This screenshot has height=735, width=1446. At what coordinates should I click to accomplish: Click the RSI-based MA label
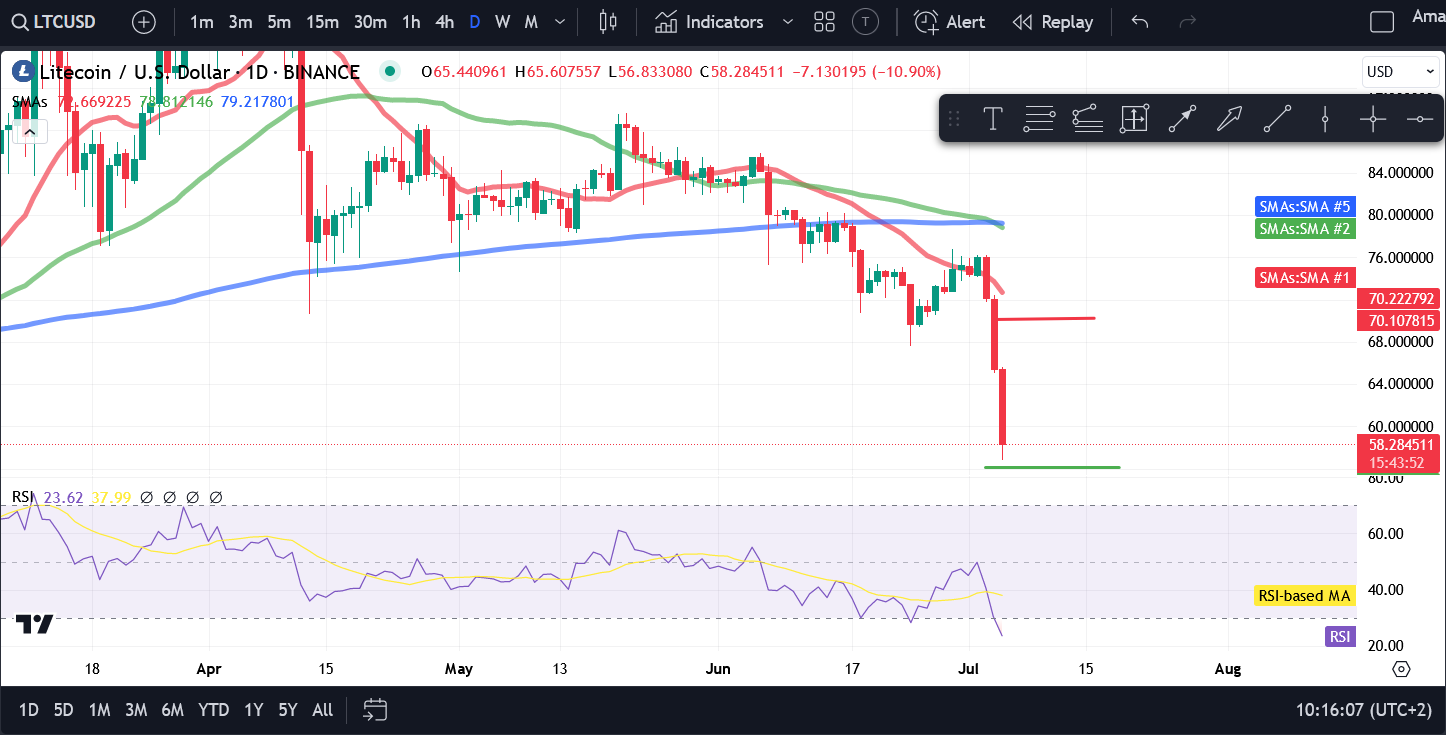(x=1304, y=596)
